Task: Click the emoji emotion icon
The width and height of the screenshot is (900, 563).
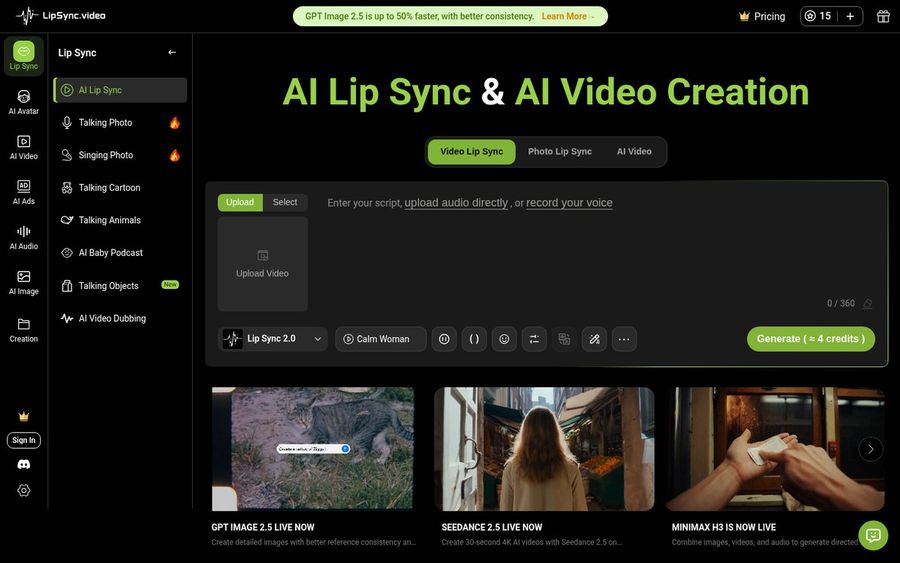Action: 504,339
